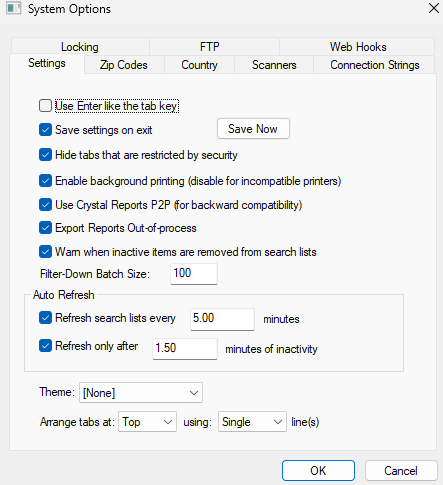This screenshot has width=443, height=485.
Task: Click the Filter-Down Batch Size field
Action: pos(194,274)
